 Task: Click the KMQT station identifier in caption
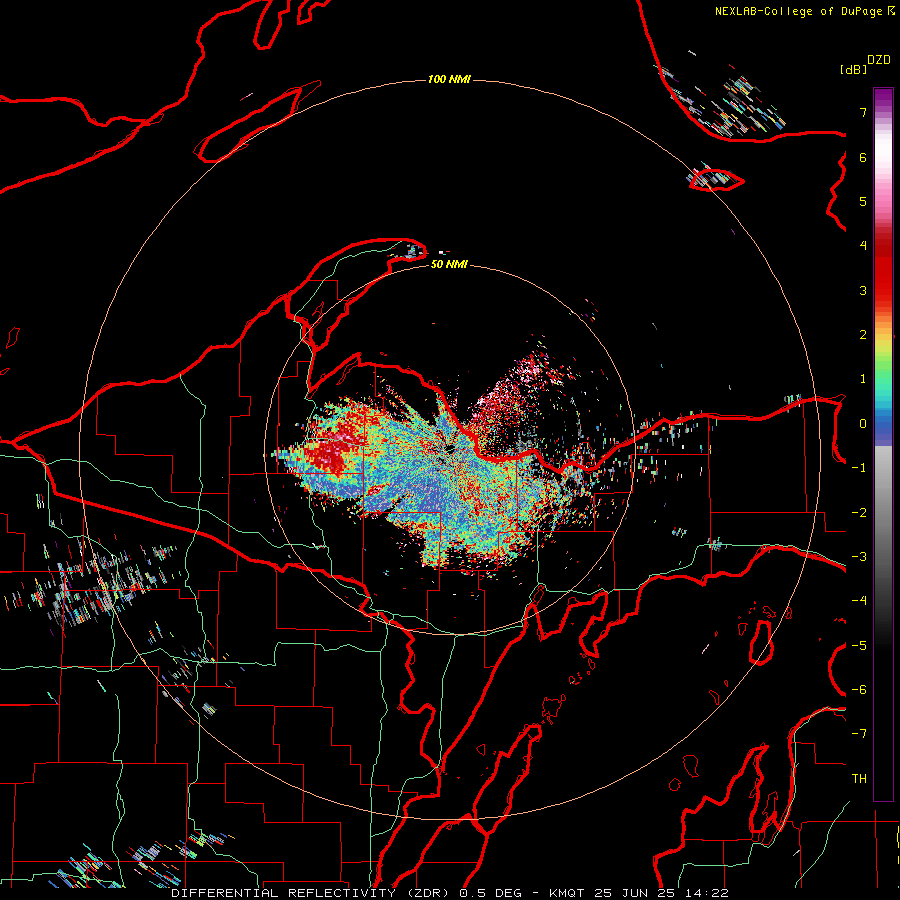pyautogui.click(x=566, y=893)
